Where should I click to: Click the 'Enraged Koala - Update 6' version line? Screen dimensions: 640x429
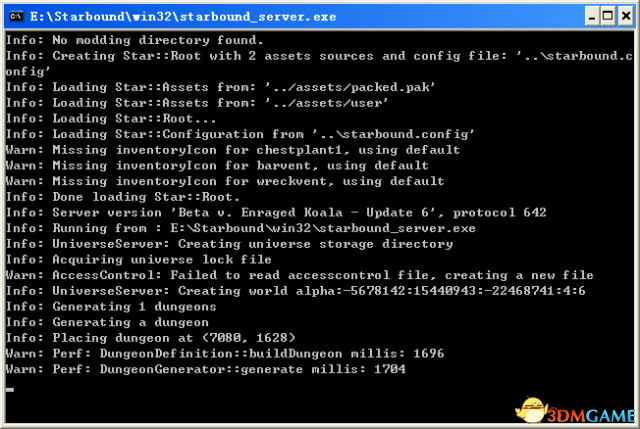click(x=276, y=212)
